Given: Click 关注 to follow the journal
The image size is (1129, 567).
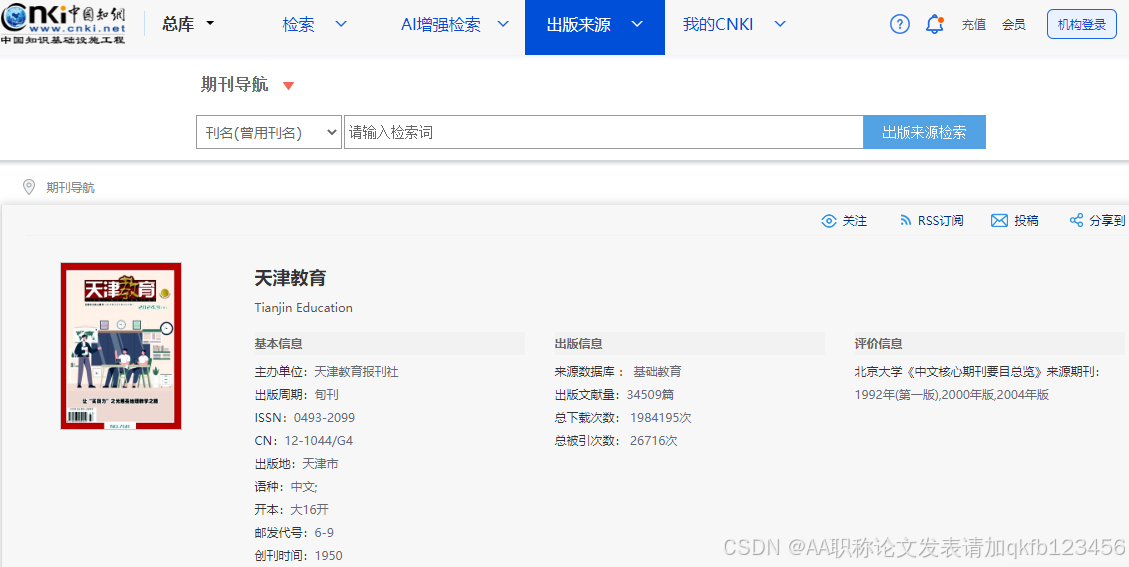Looking at the screenshot, I should [x=855, y=221].
